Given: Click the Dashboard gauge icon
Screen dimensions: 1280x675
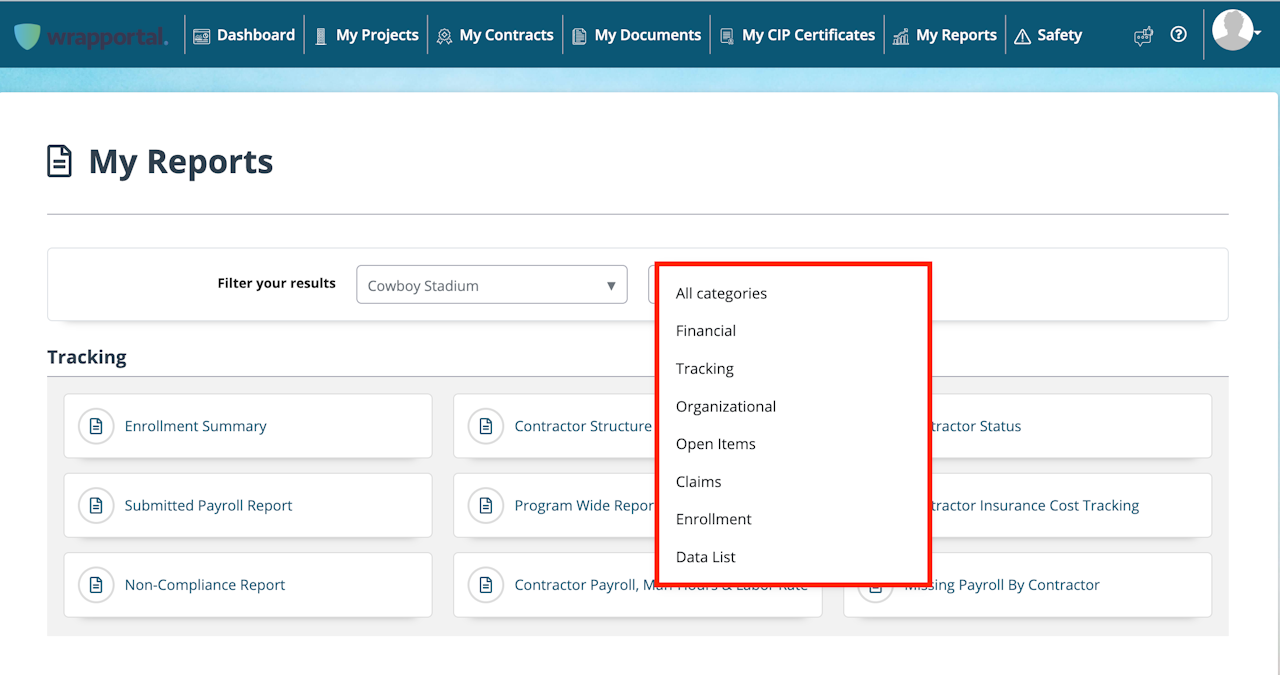Looking at the screenshot, I should coord(202,36).
